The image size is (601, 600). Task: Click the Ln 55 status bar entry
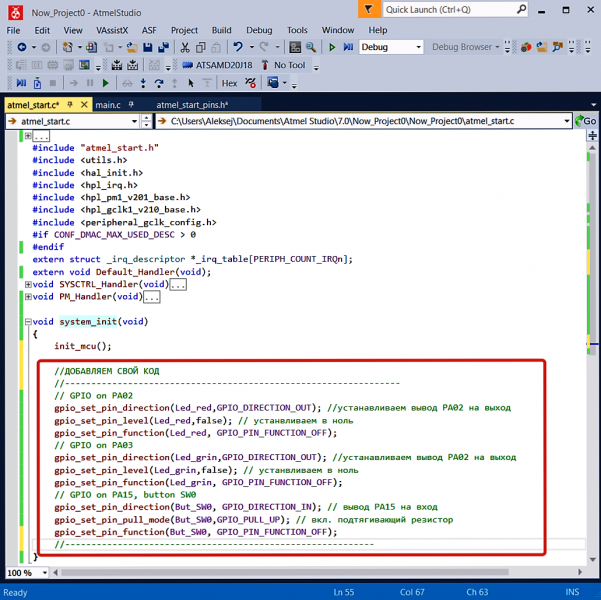coord(344,592)
